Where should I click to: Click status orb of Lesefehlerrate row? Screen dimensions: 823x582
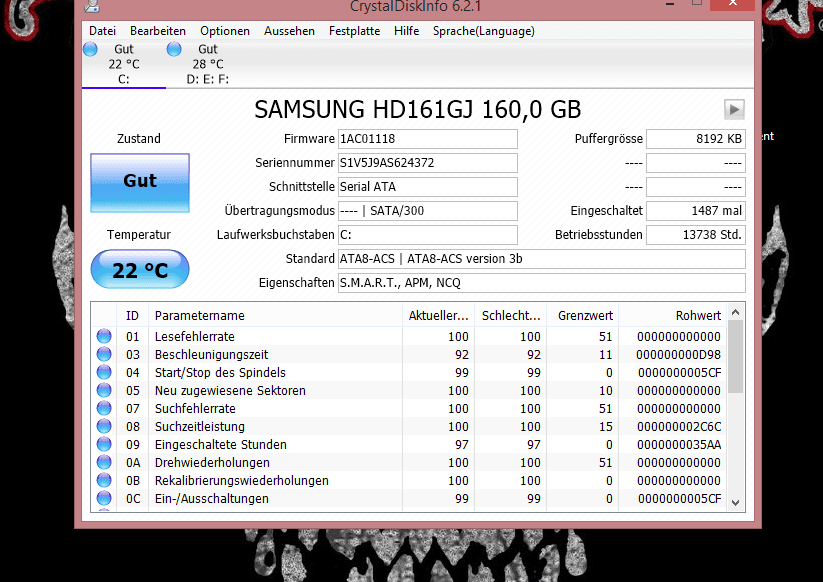[104, 336]
